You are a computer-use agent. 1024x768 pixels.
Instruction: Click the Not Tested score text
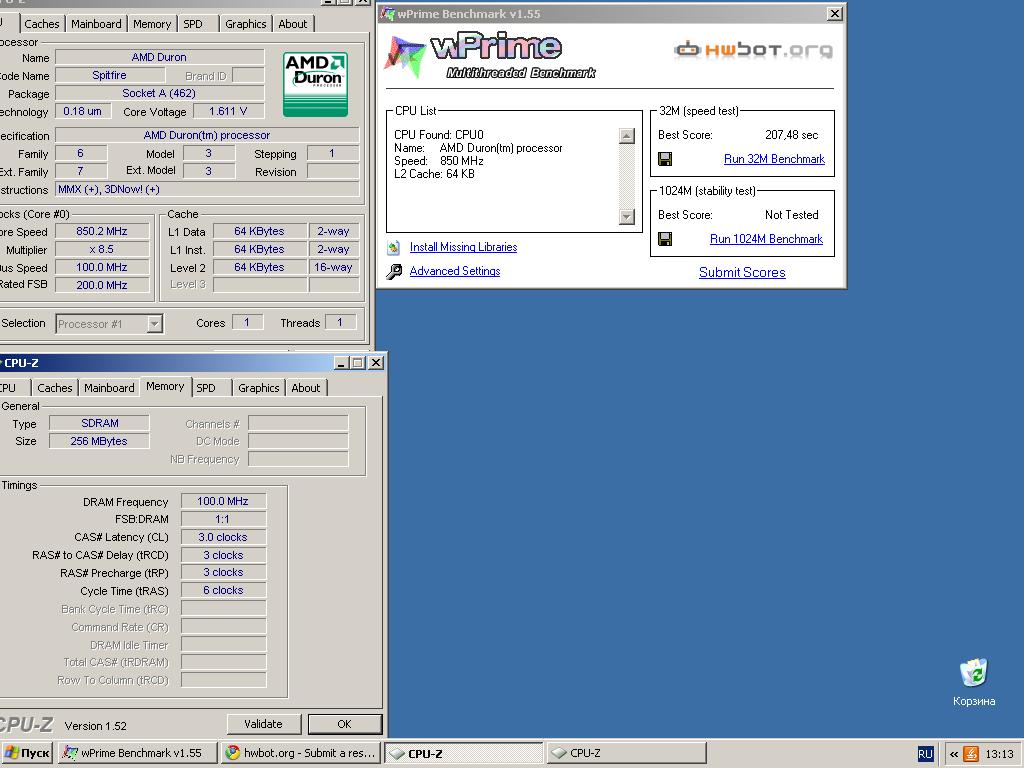point(792,215)
